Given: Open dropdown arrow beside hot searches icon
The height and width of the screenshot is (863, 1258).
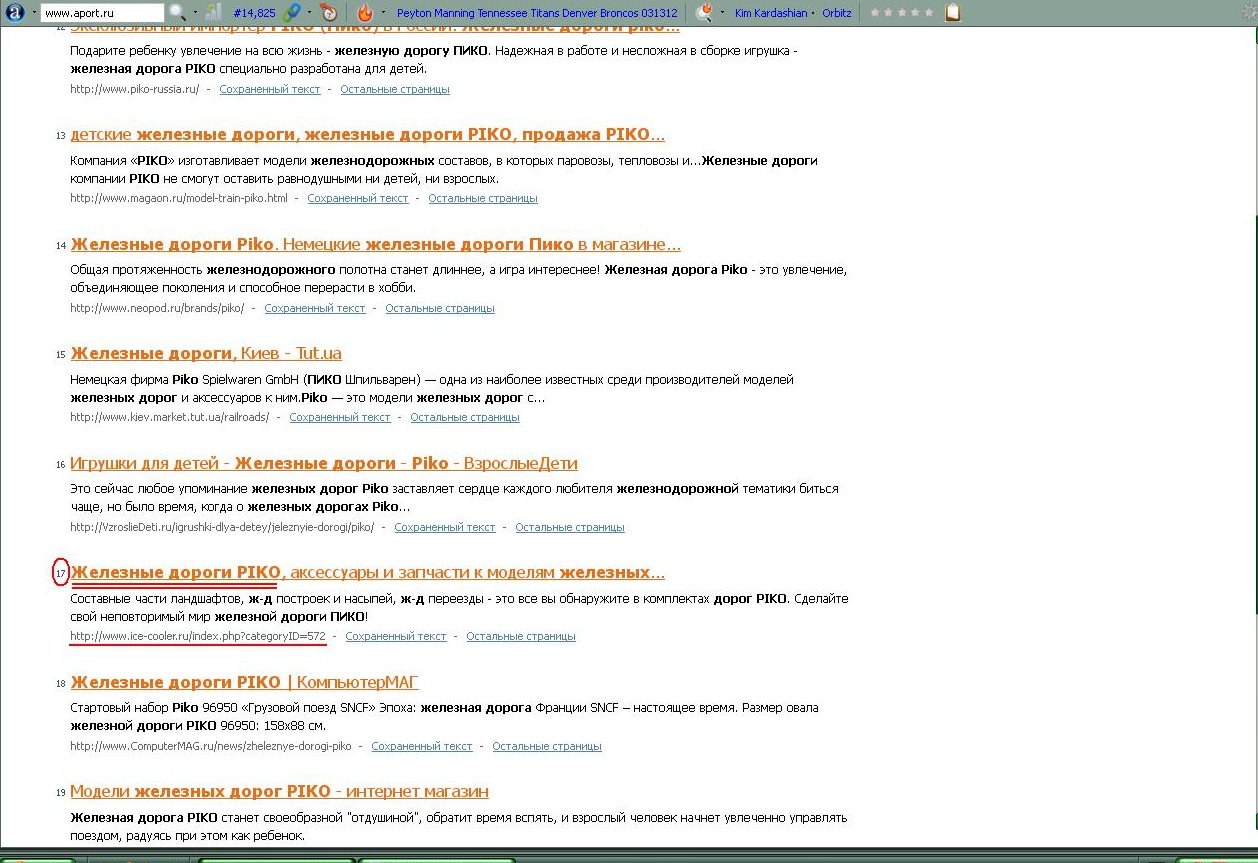Looking at the screenshot, I should click(723, 13).
